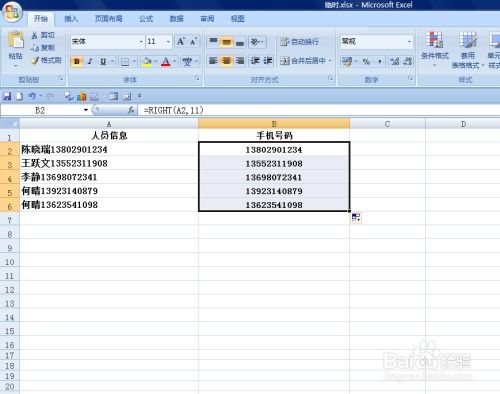Open the font name 宋体 dropdown
Screen dimensions: 500x394
(x=141, y=42)
